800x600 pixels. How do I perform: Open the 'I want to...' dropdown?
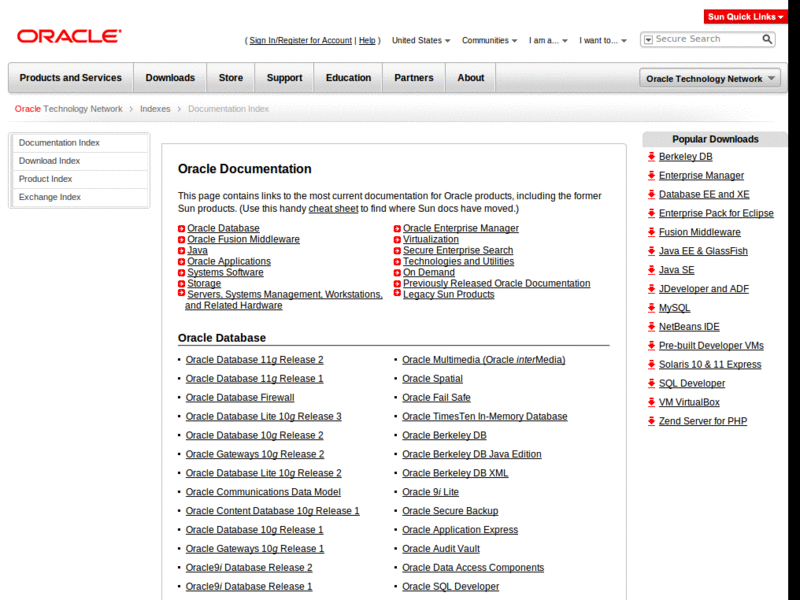click(x=603, y=40)
